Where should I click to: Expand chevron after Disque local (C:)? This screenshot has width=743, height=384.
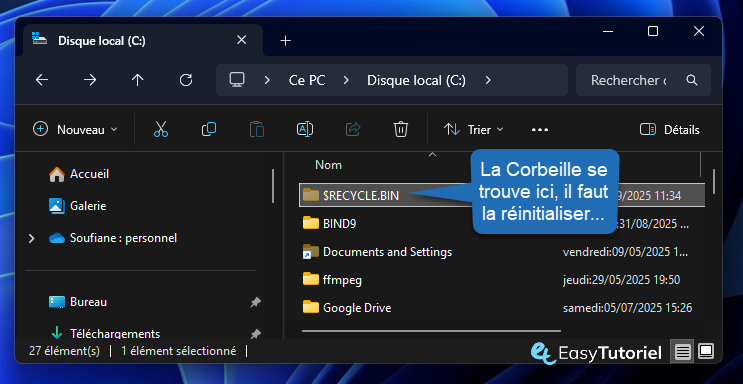point(488,80)
